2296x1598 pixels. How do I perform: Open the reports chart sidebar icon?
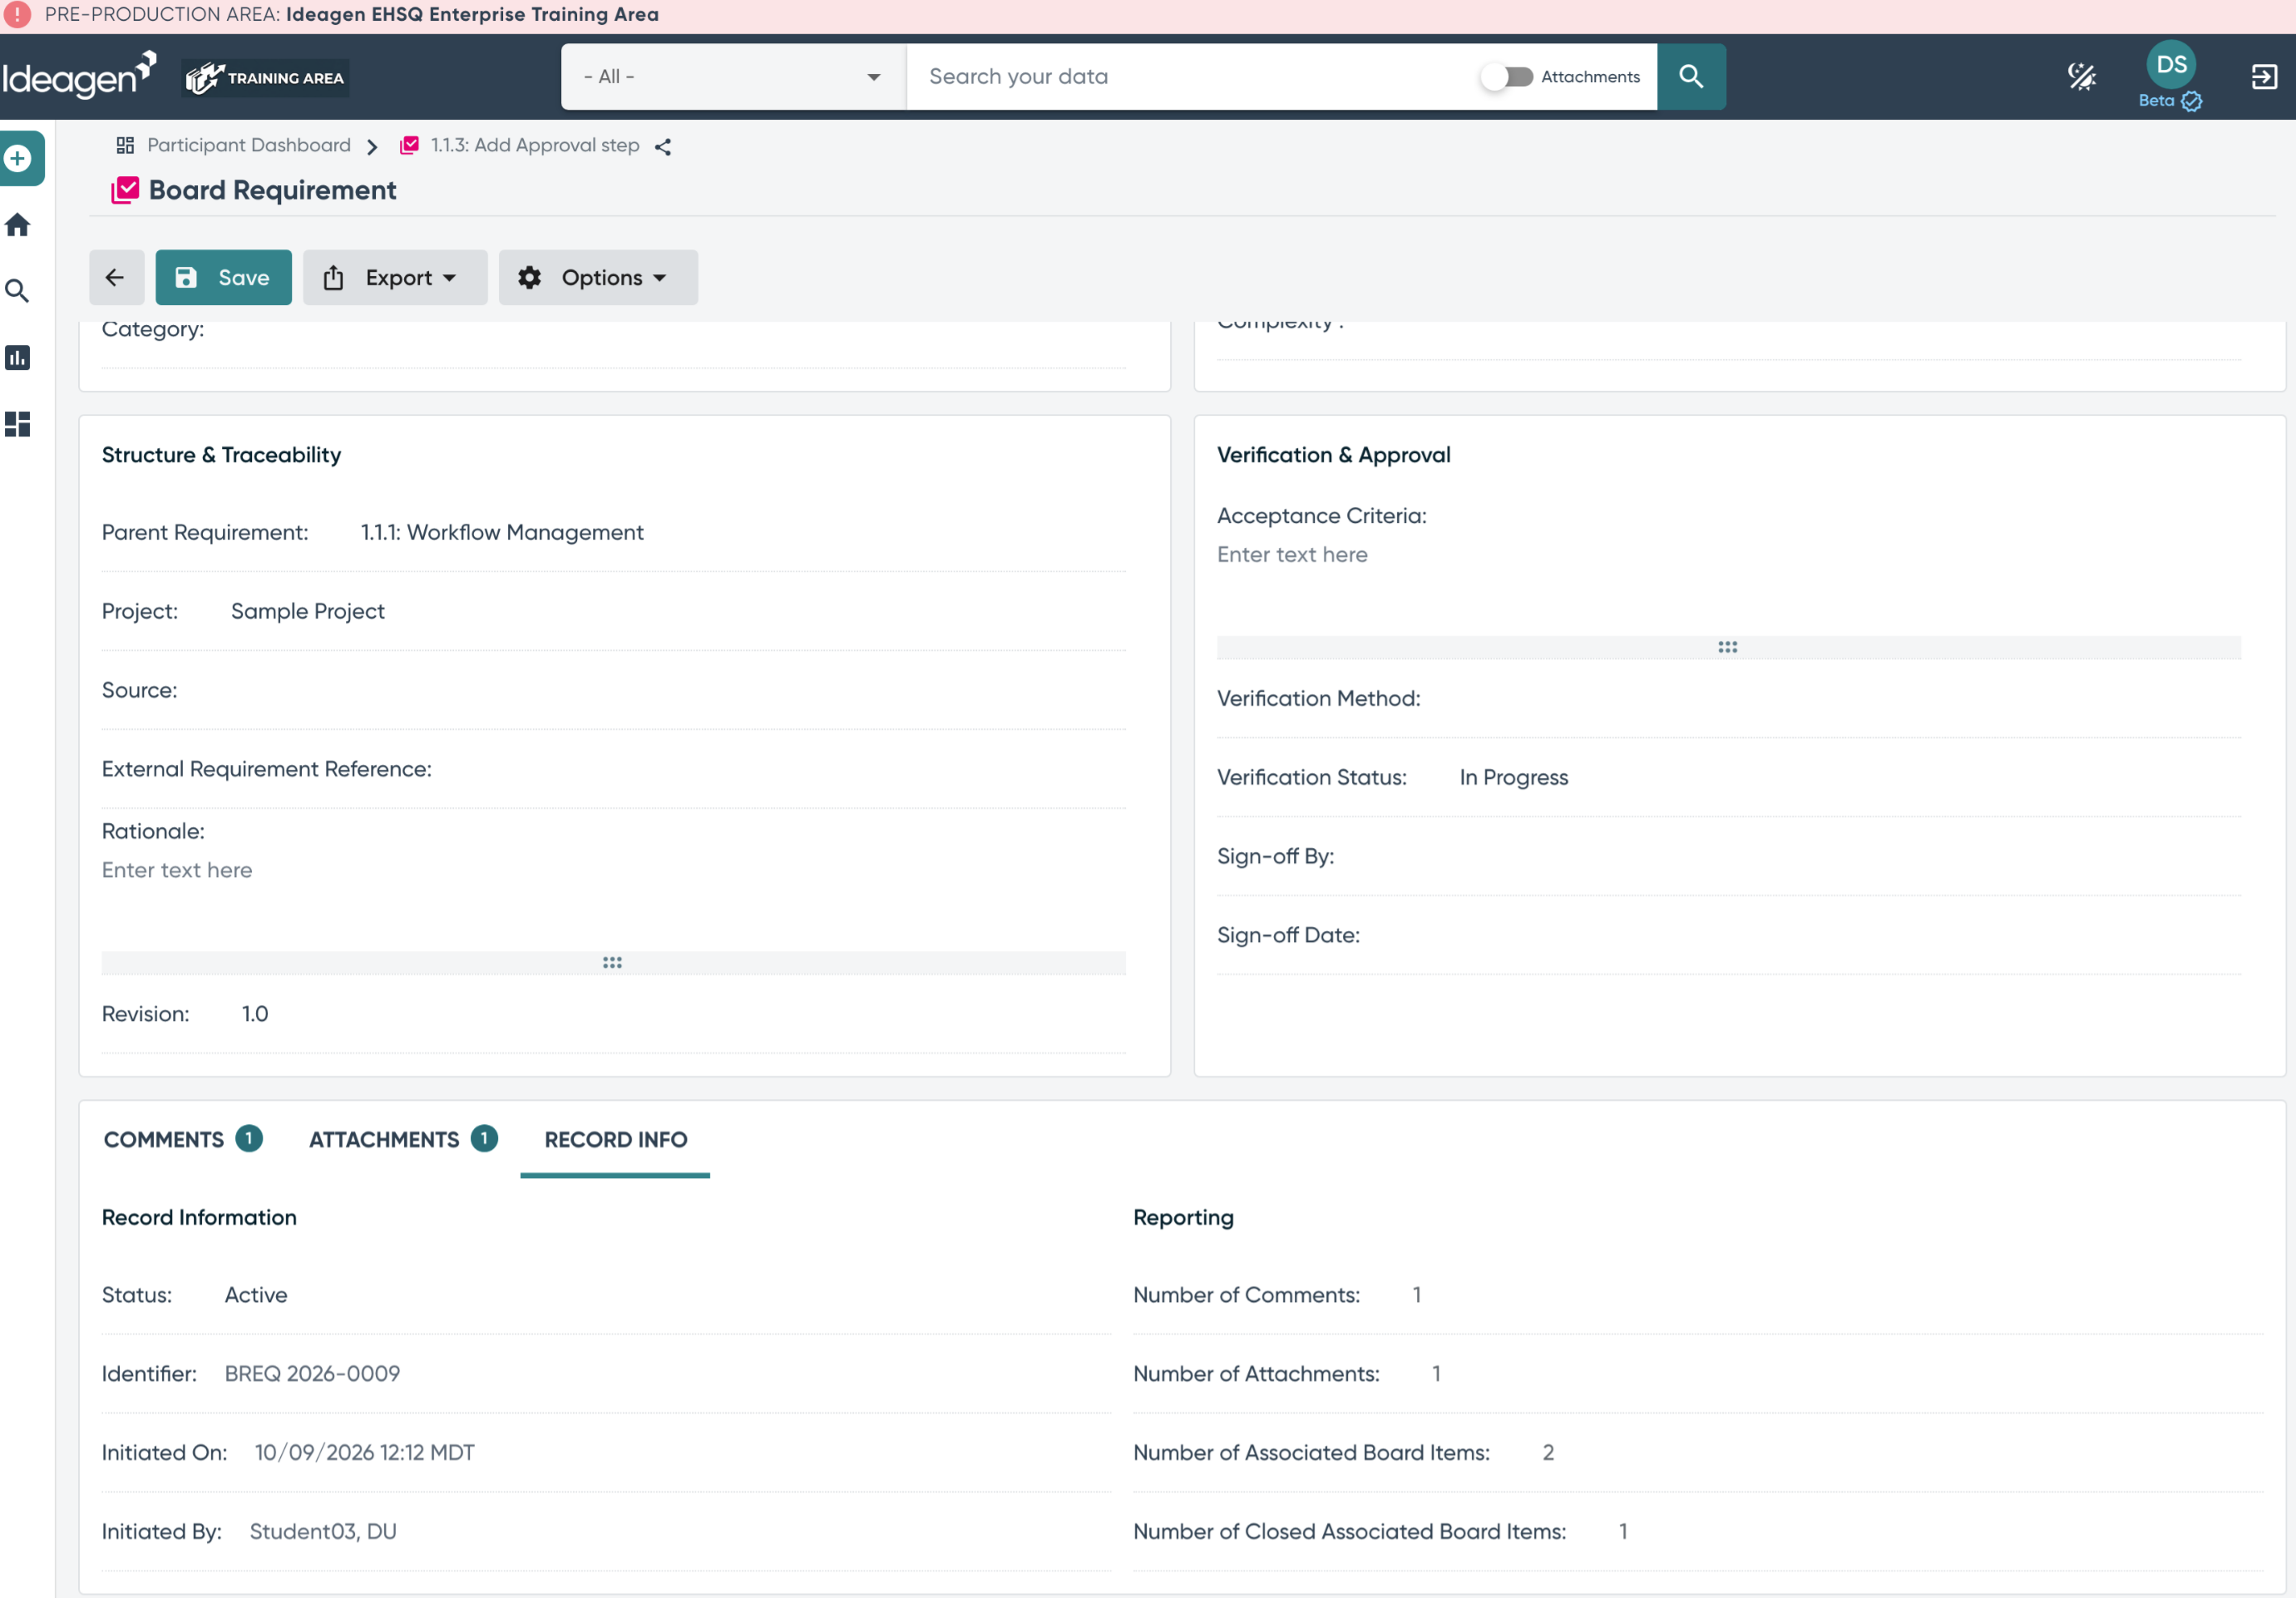point(18,358)
